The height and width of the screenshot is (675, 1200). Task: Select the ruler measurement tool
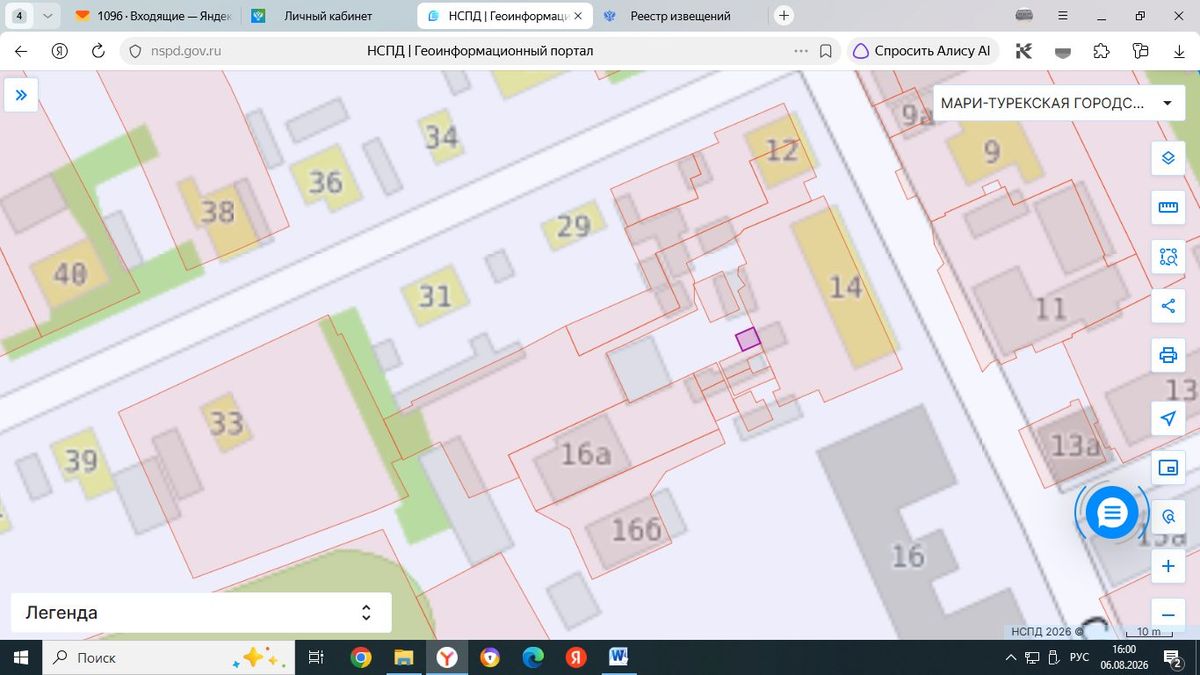(1167, 207)
